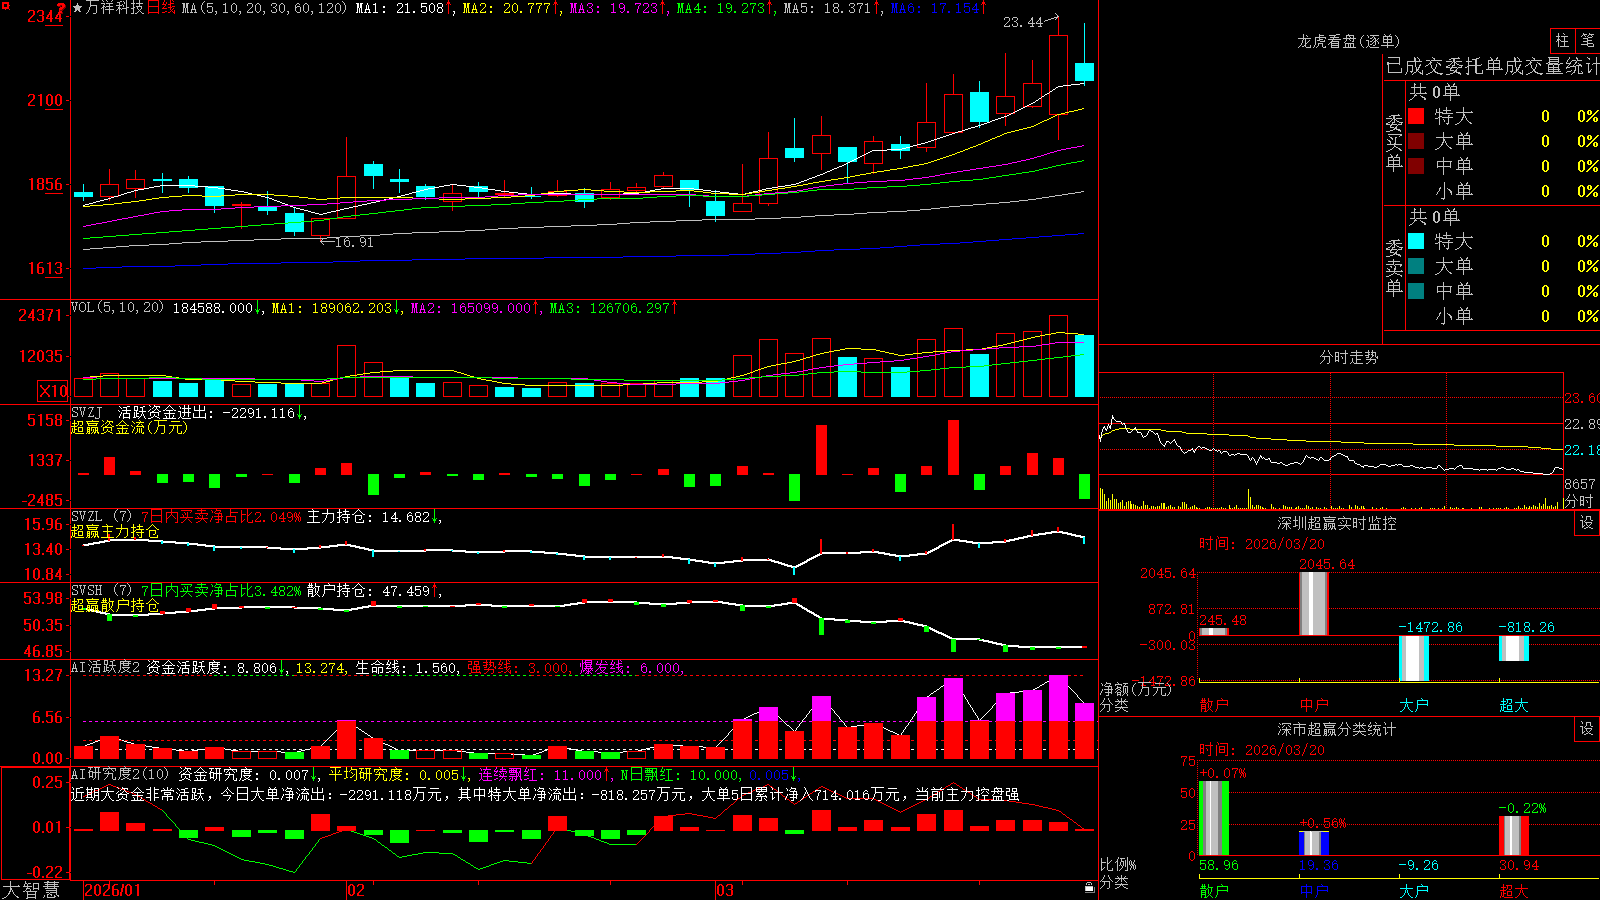This screenshot has width=1600, height=900.
Task: Jump to the 2026/01 date marker
Action: (x=113, y=890)
